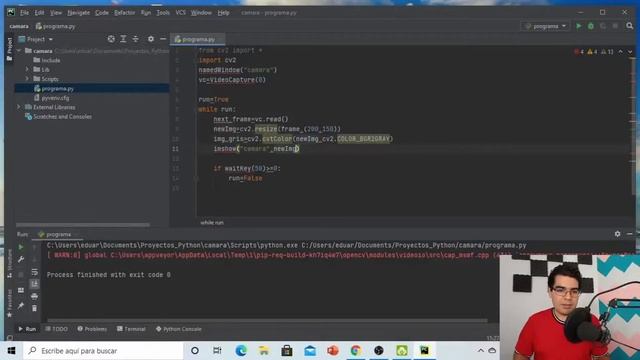Open the Problems tool window tab
Viewport: 640px width, 360px height.
(92, 329)
